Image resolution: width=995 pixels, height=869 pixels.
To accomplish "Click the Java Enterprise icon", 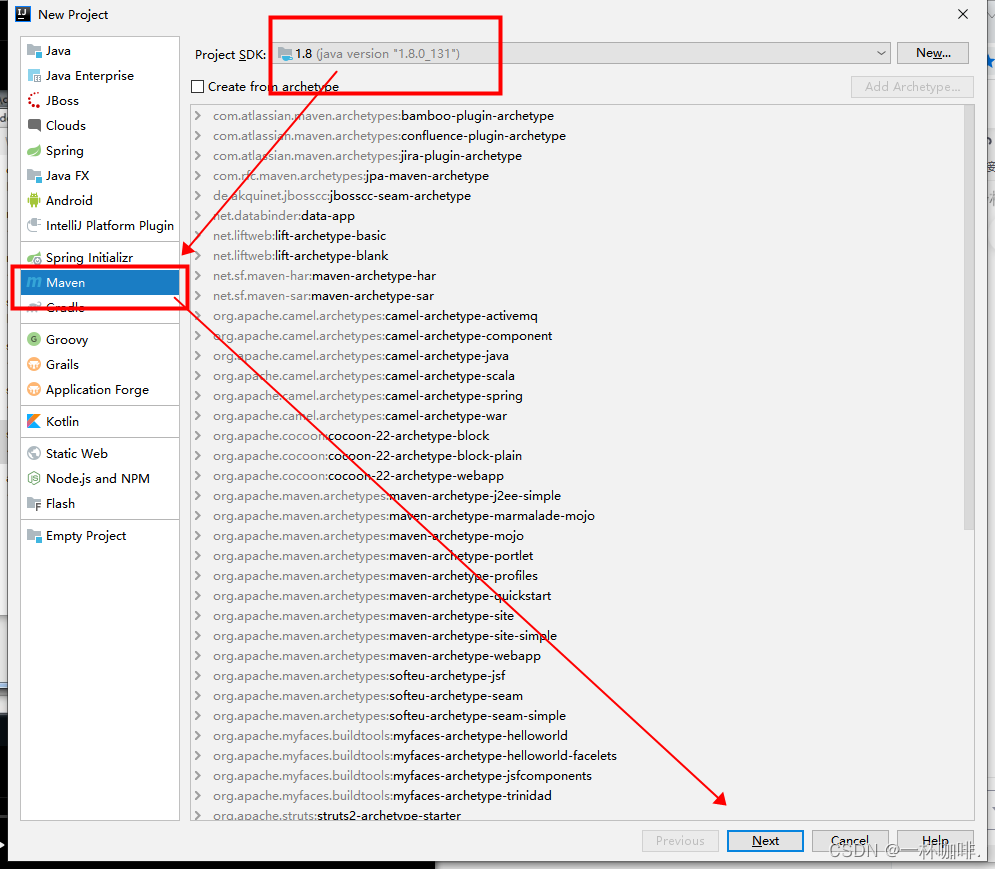I will [34, 76].
